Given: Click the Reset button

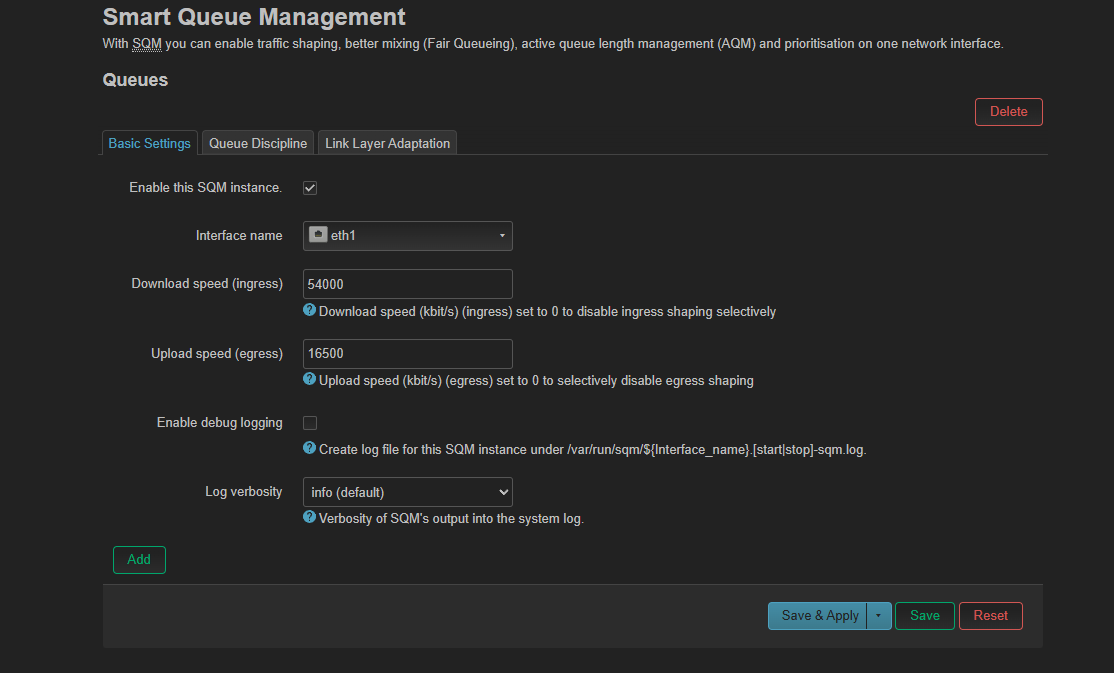Looking at the screenshot, I should (x=990, y=616).
